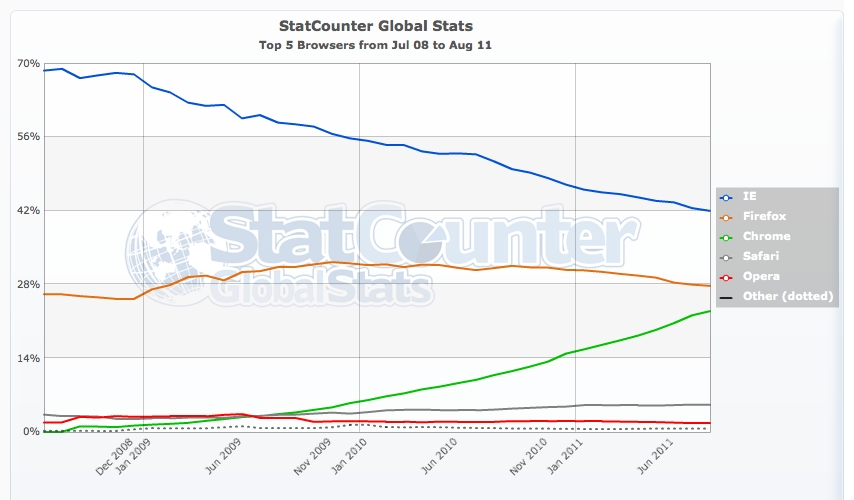
Task: Select the Firefox label in the legend
Action: pos(759,216)
